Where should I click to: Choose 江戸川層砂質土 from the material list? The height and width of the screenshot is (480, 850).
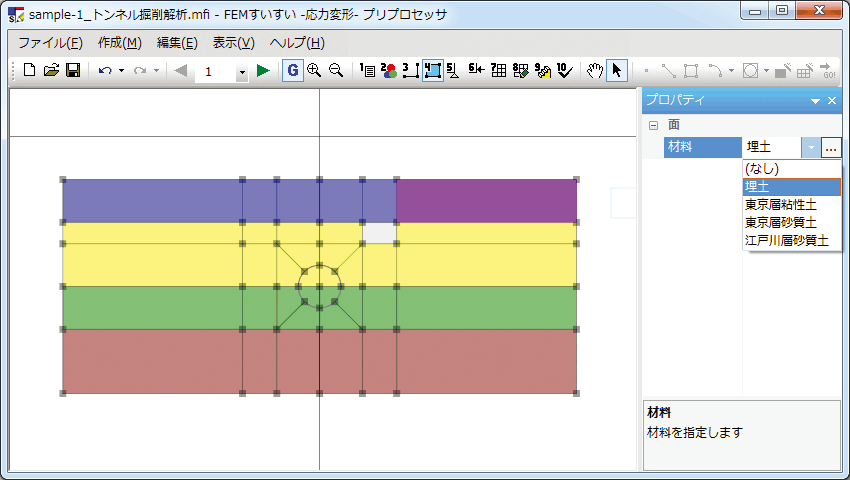click(x=791, y=240)
